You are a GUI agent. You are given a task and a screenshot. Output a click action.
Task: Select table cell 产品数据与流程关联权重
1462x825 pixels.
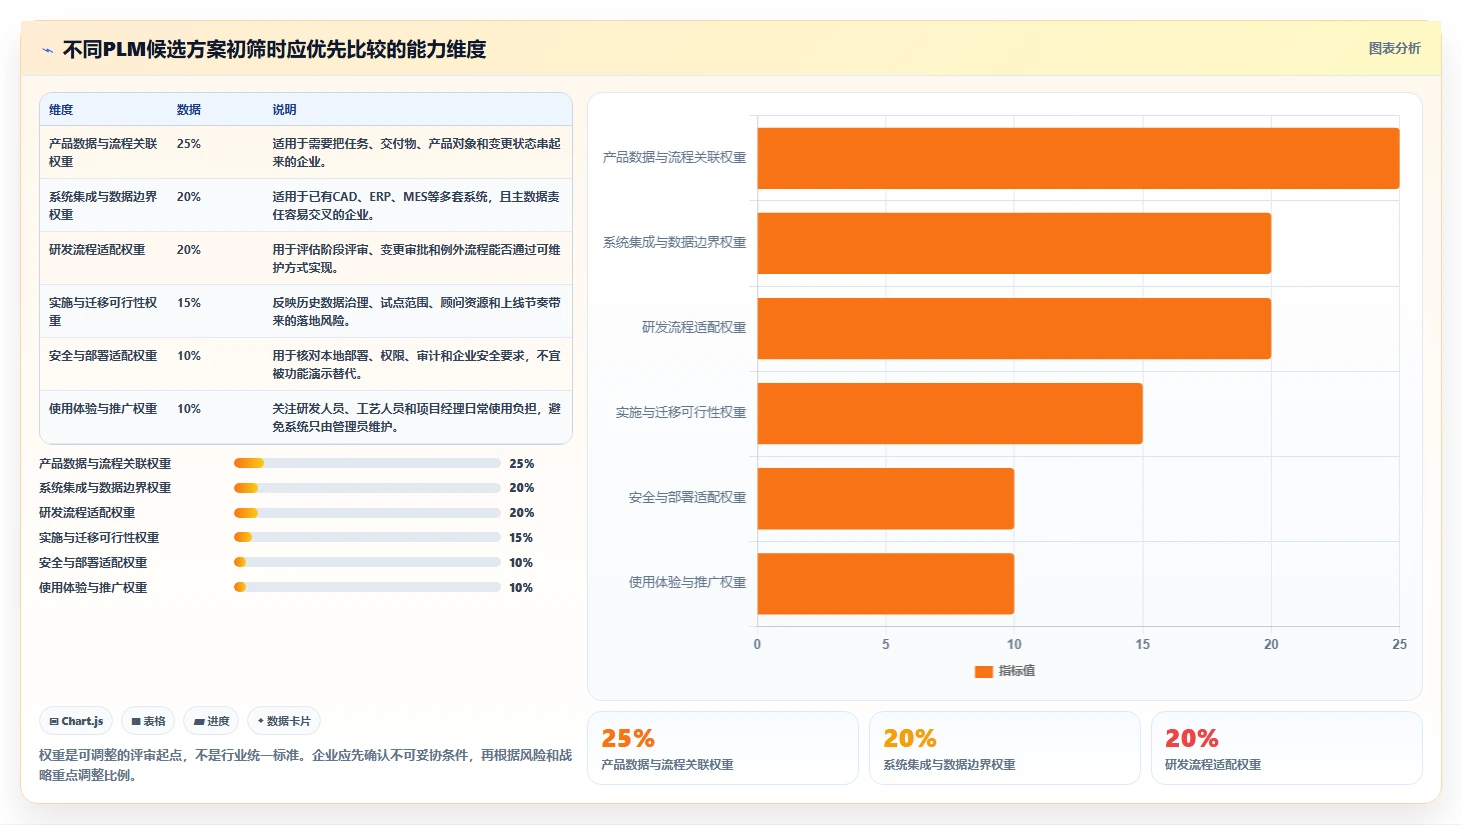(x=103, y=152)
